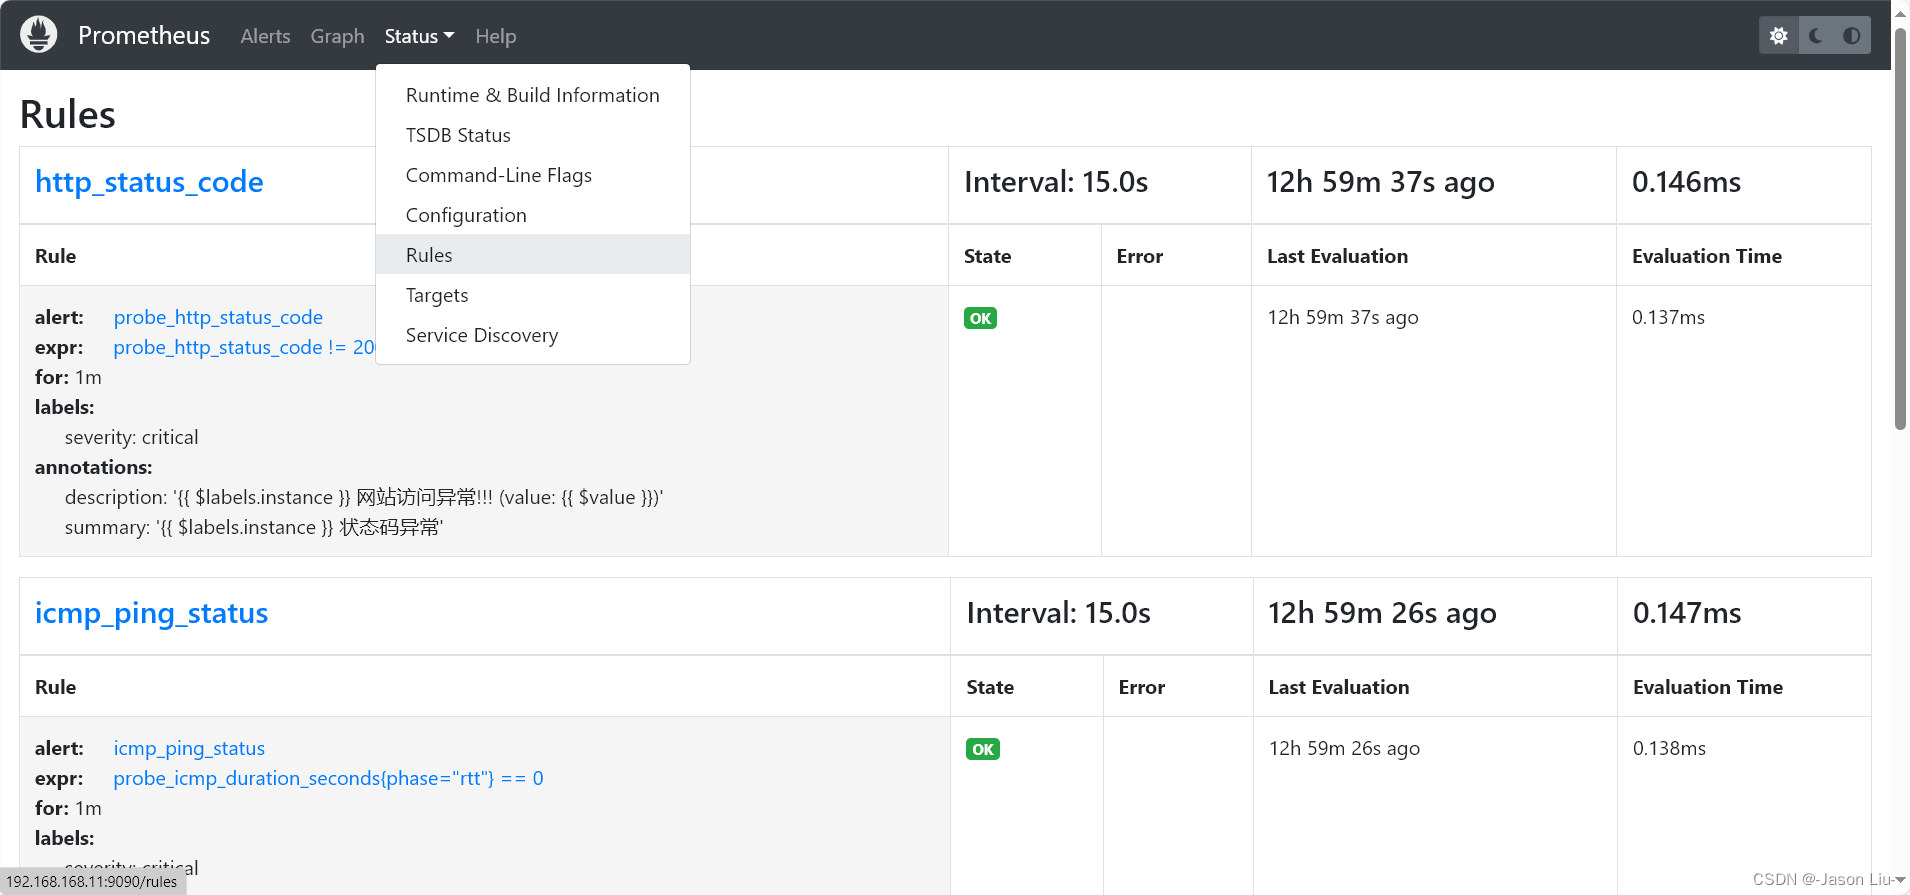Click the icmp_ping_status alert name link
Viewport: 1910px width, 895px height.
[189, 748]
